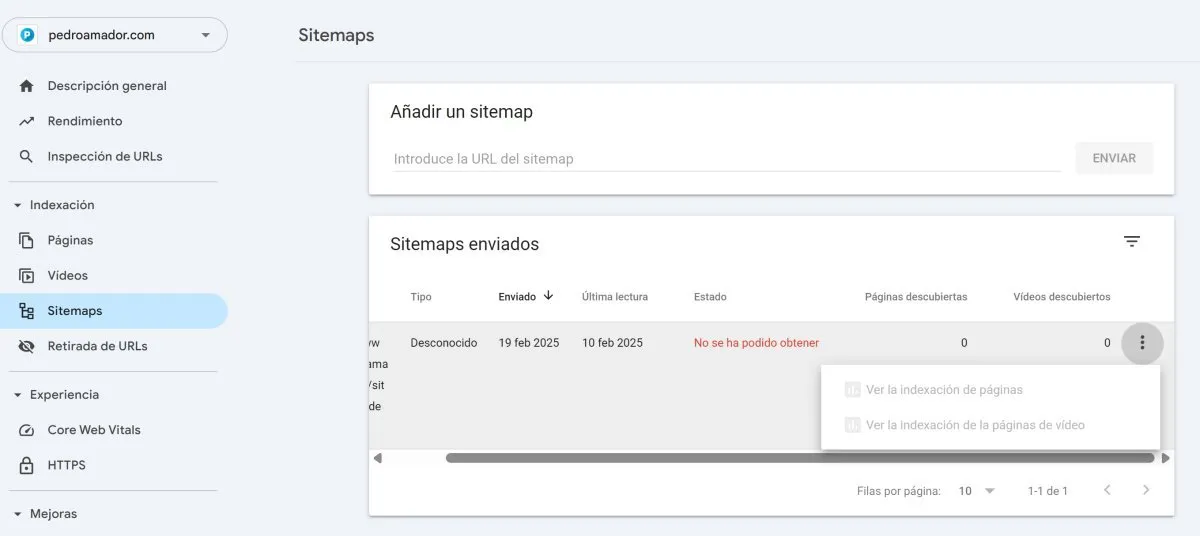
Task: Click the Estado column header
Action: 710,297
